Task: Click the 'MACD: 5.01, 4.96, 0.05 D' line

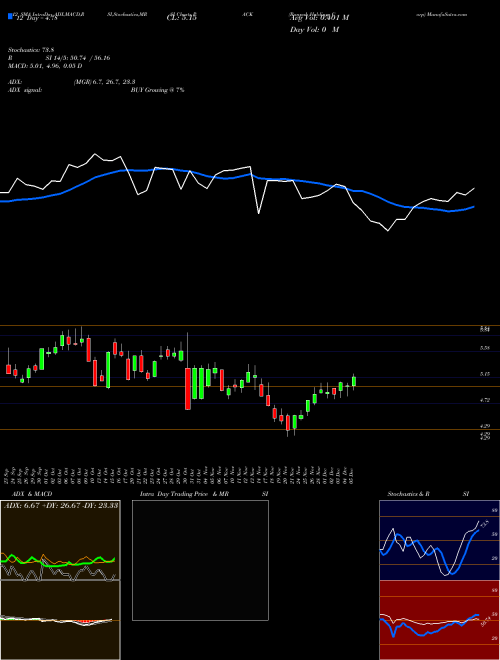Action: click(x=45, y=66)
